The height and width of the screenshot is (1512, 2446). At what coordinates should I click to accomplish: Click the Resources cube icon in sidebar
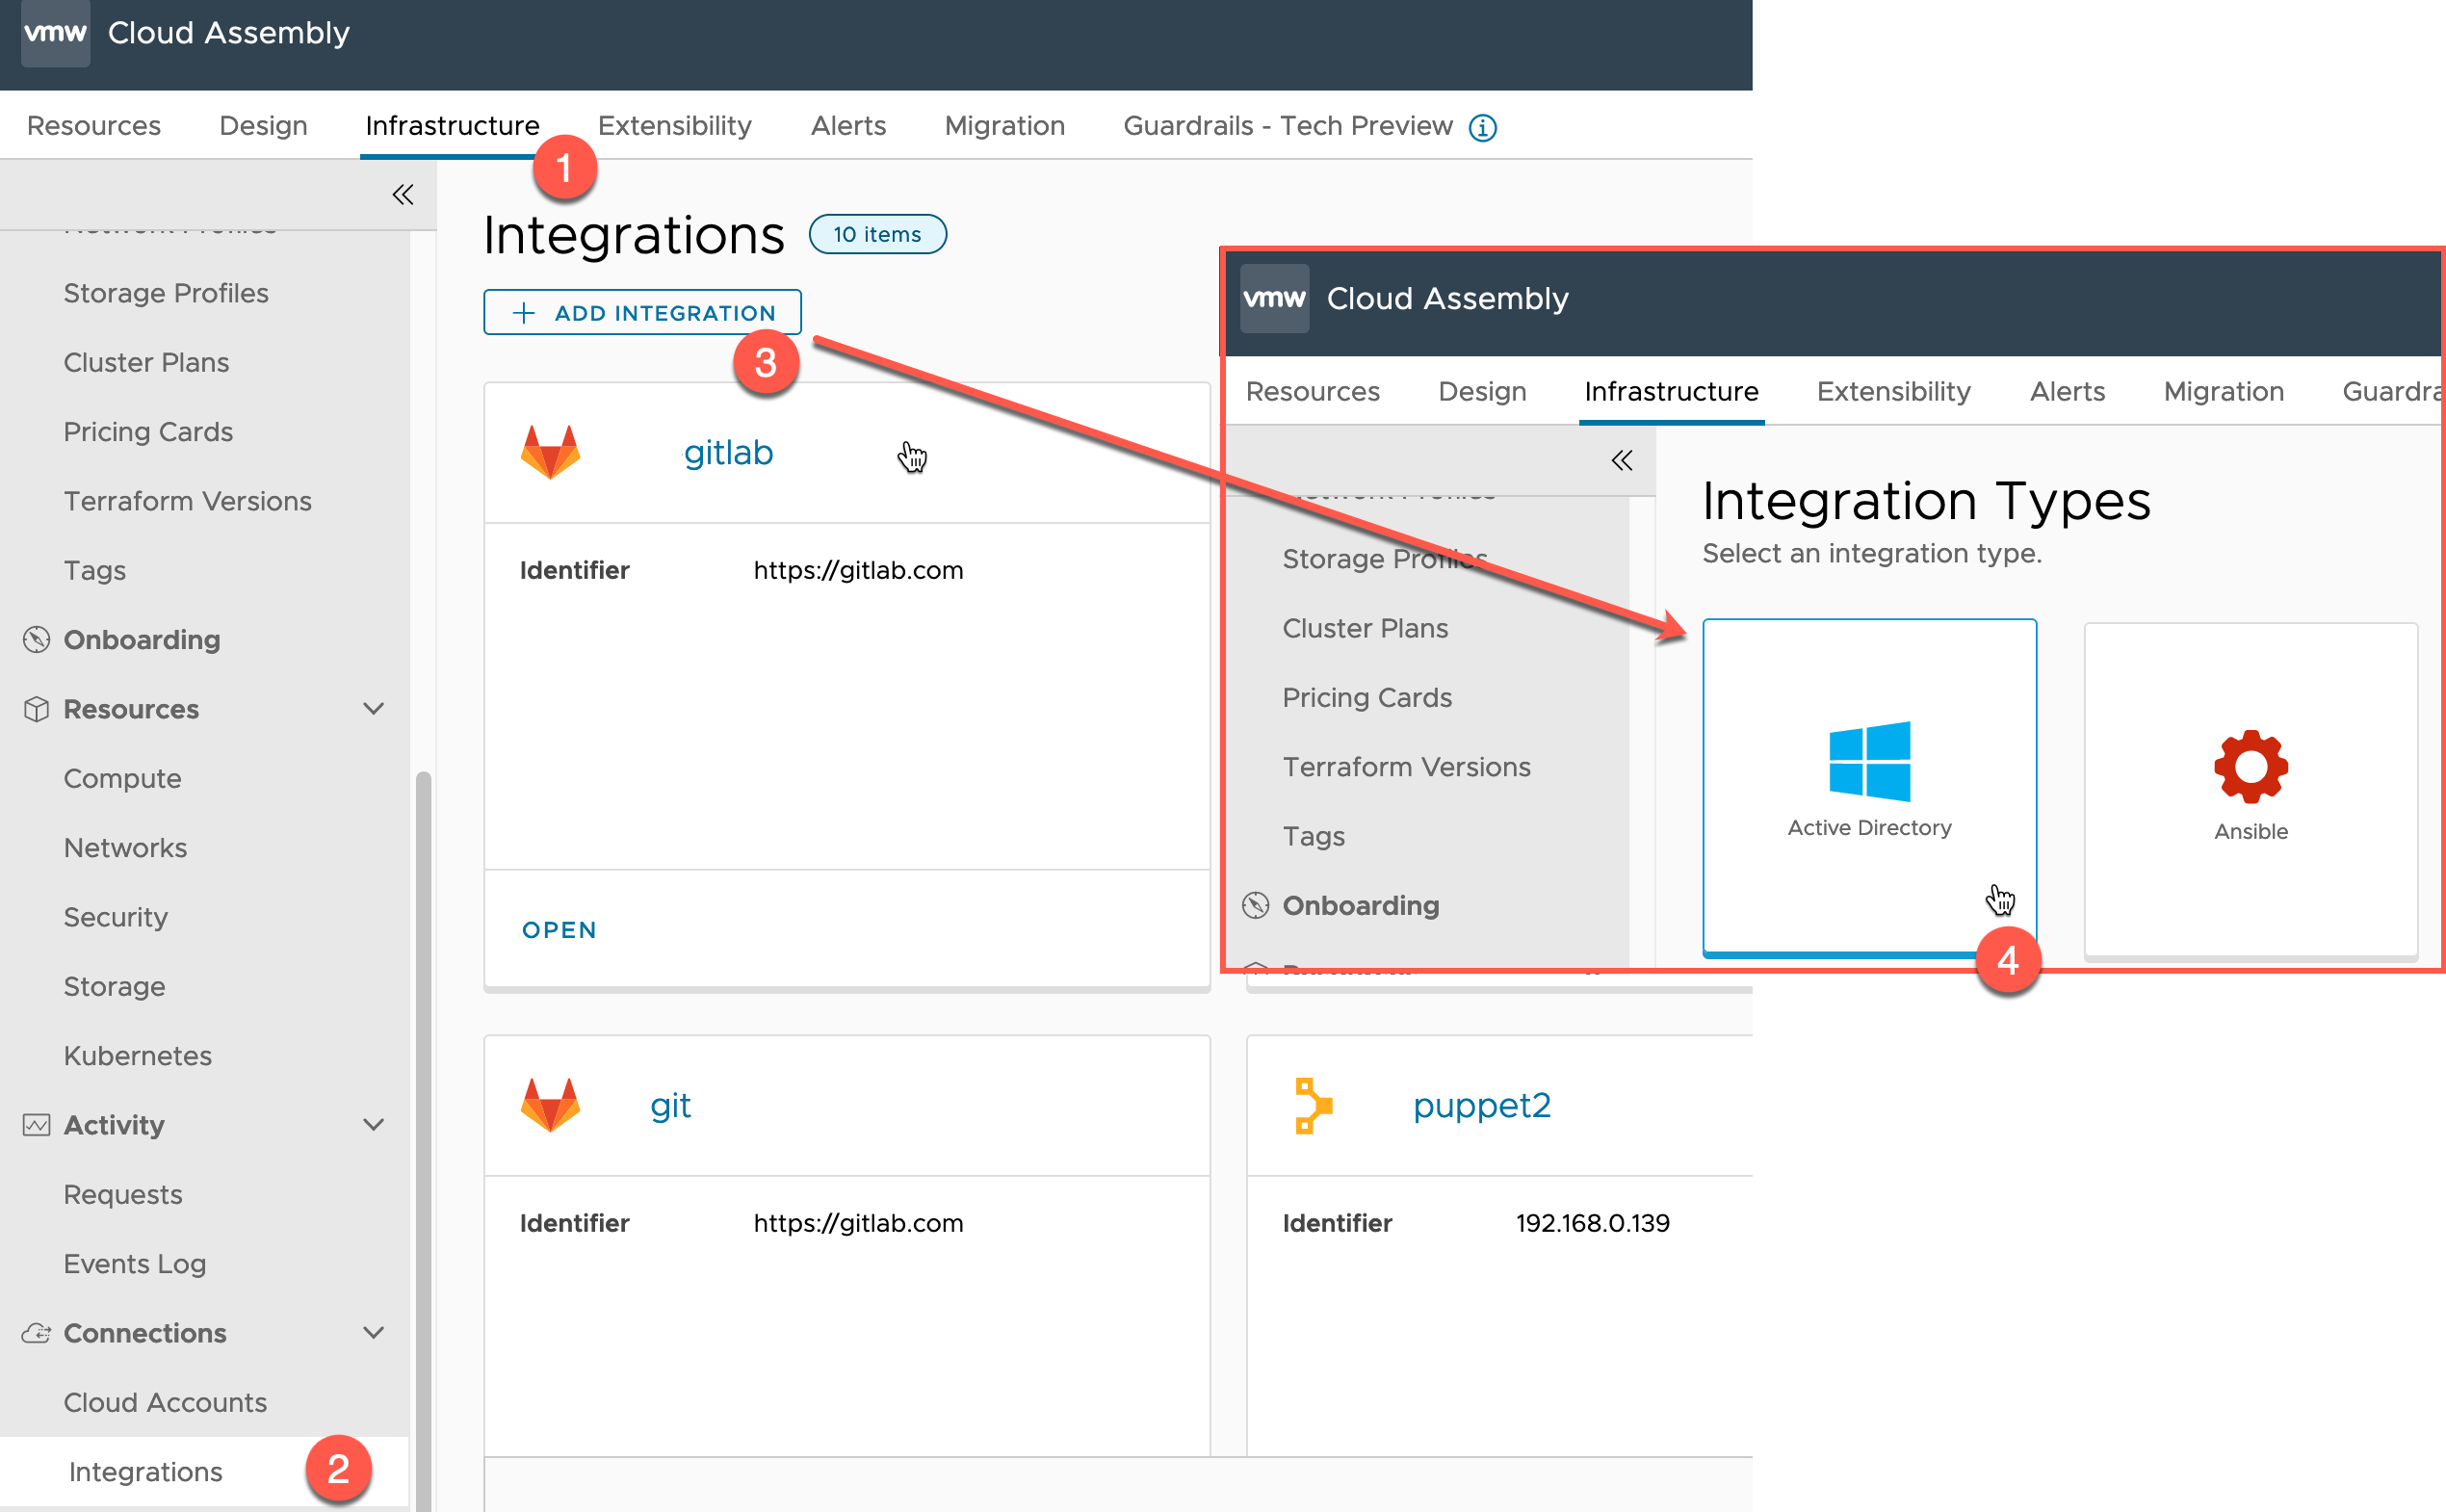point(37,709)
